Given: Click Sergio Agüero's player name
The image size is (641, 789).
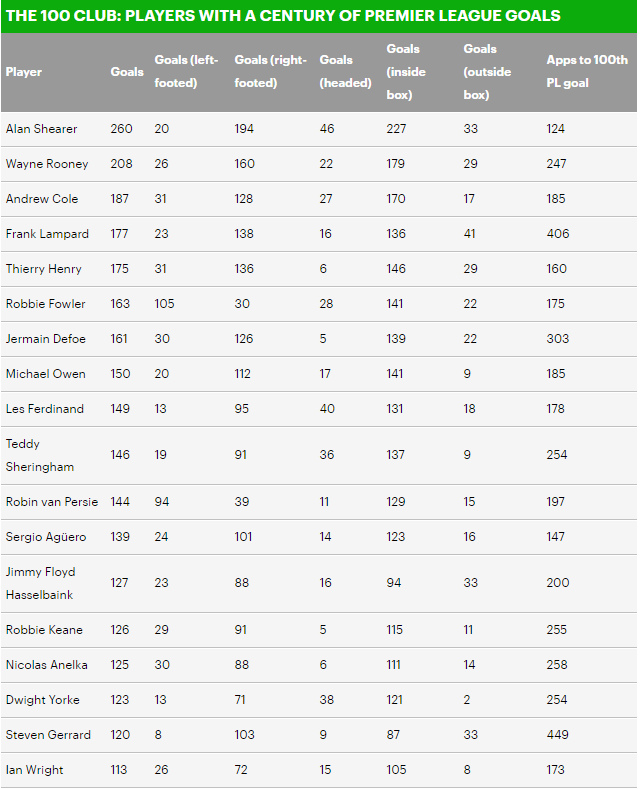Looking at the screenshot, I should pyautogui.click(x=46, y=537).
